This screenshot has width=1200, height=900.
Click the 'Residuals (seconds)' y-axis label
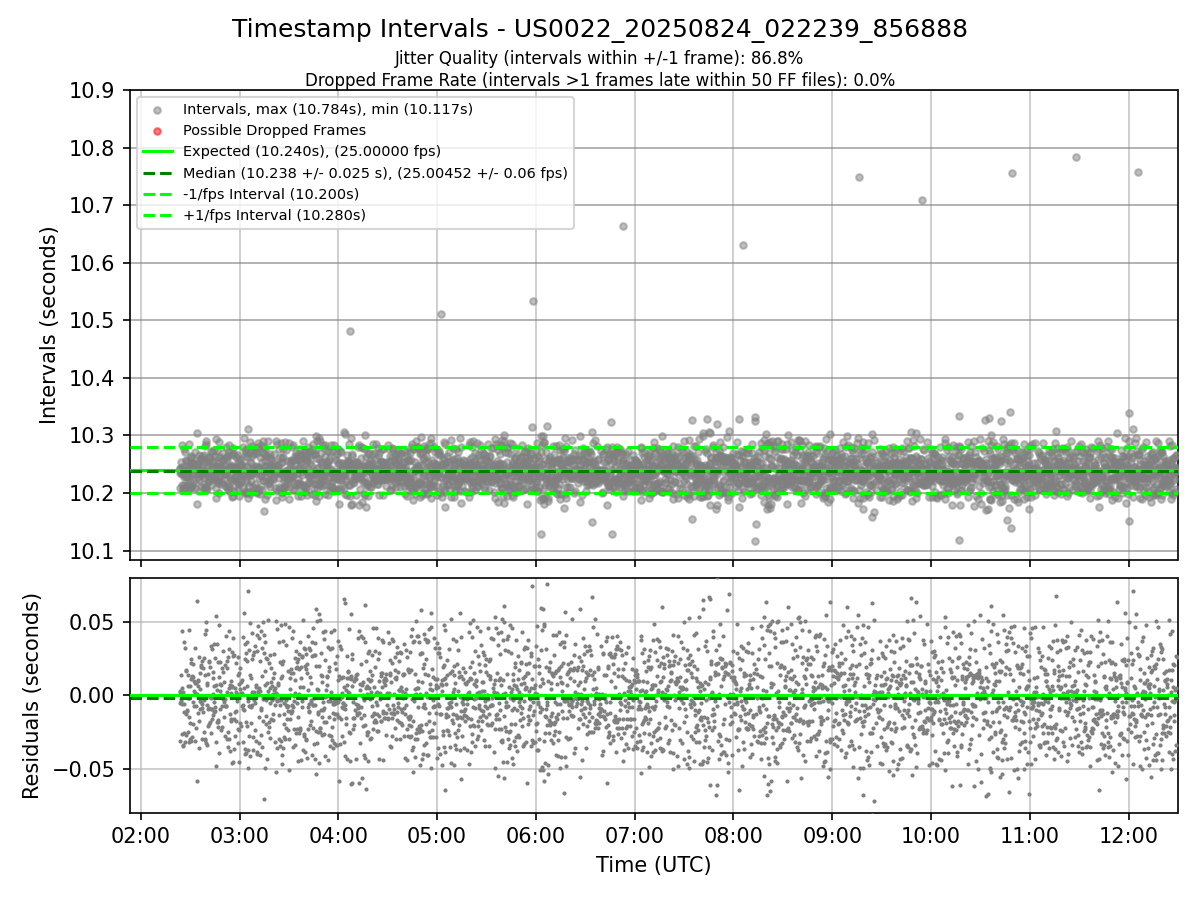coord(31,696)
